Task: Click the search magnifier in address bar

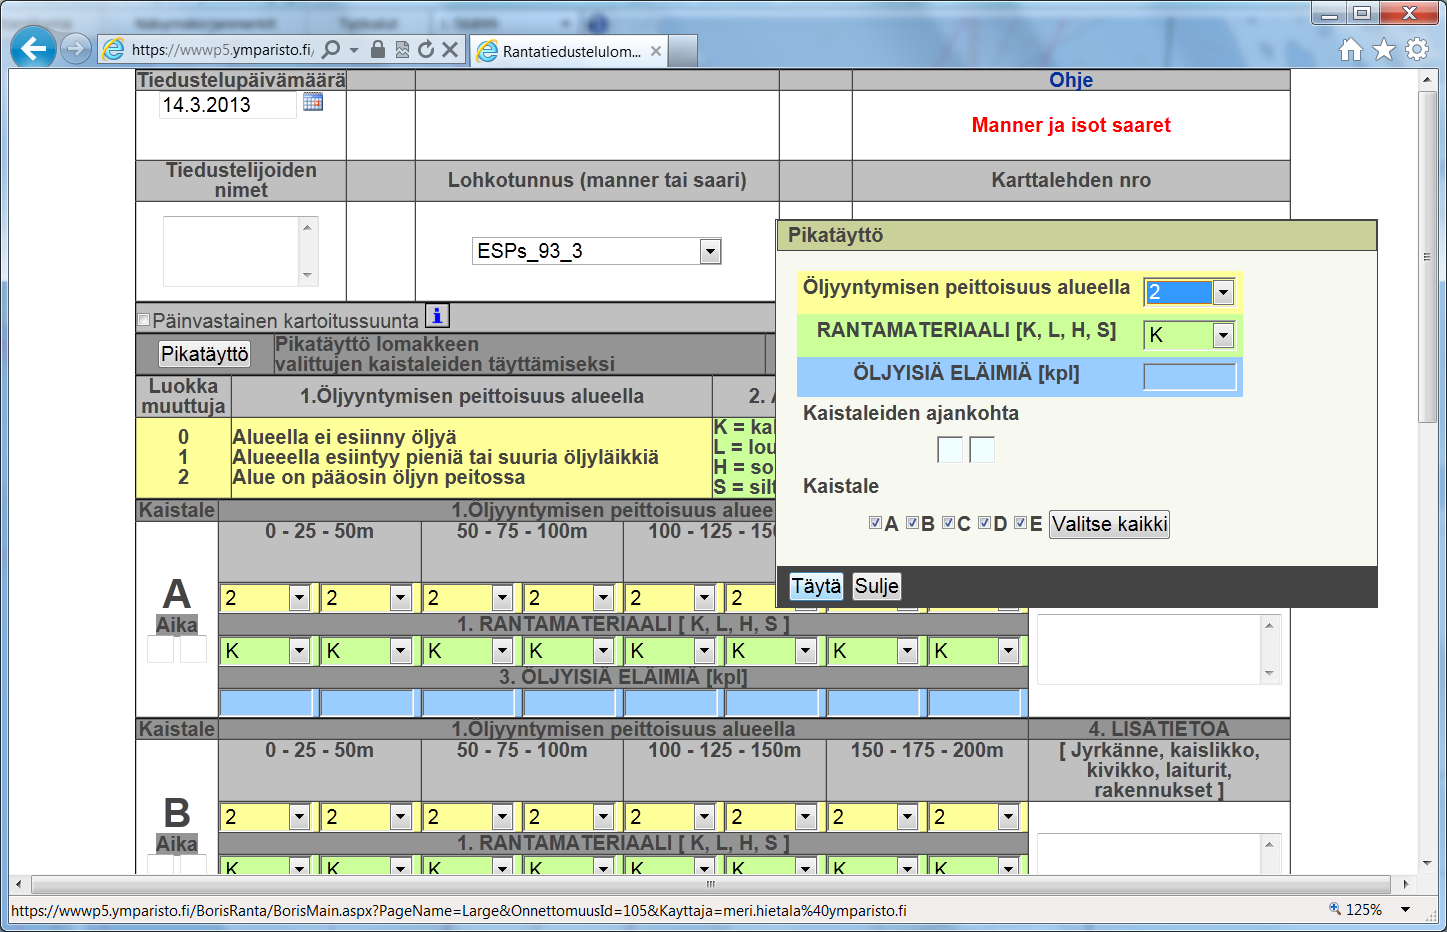Action: click(331, 49)
